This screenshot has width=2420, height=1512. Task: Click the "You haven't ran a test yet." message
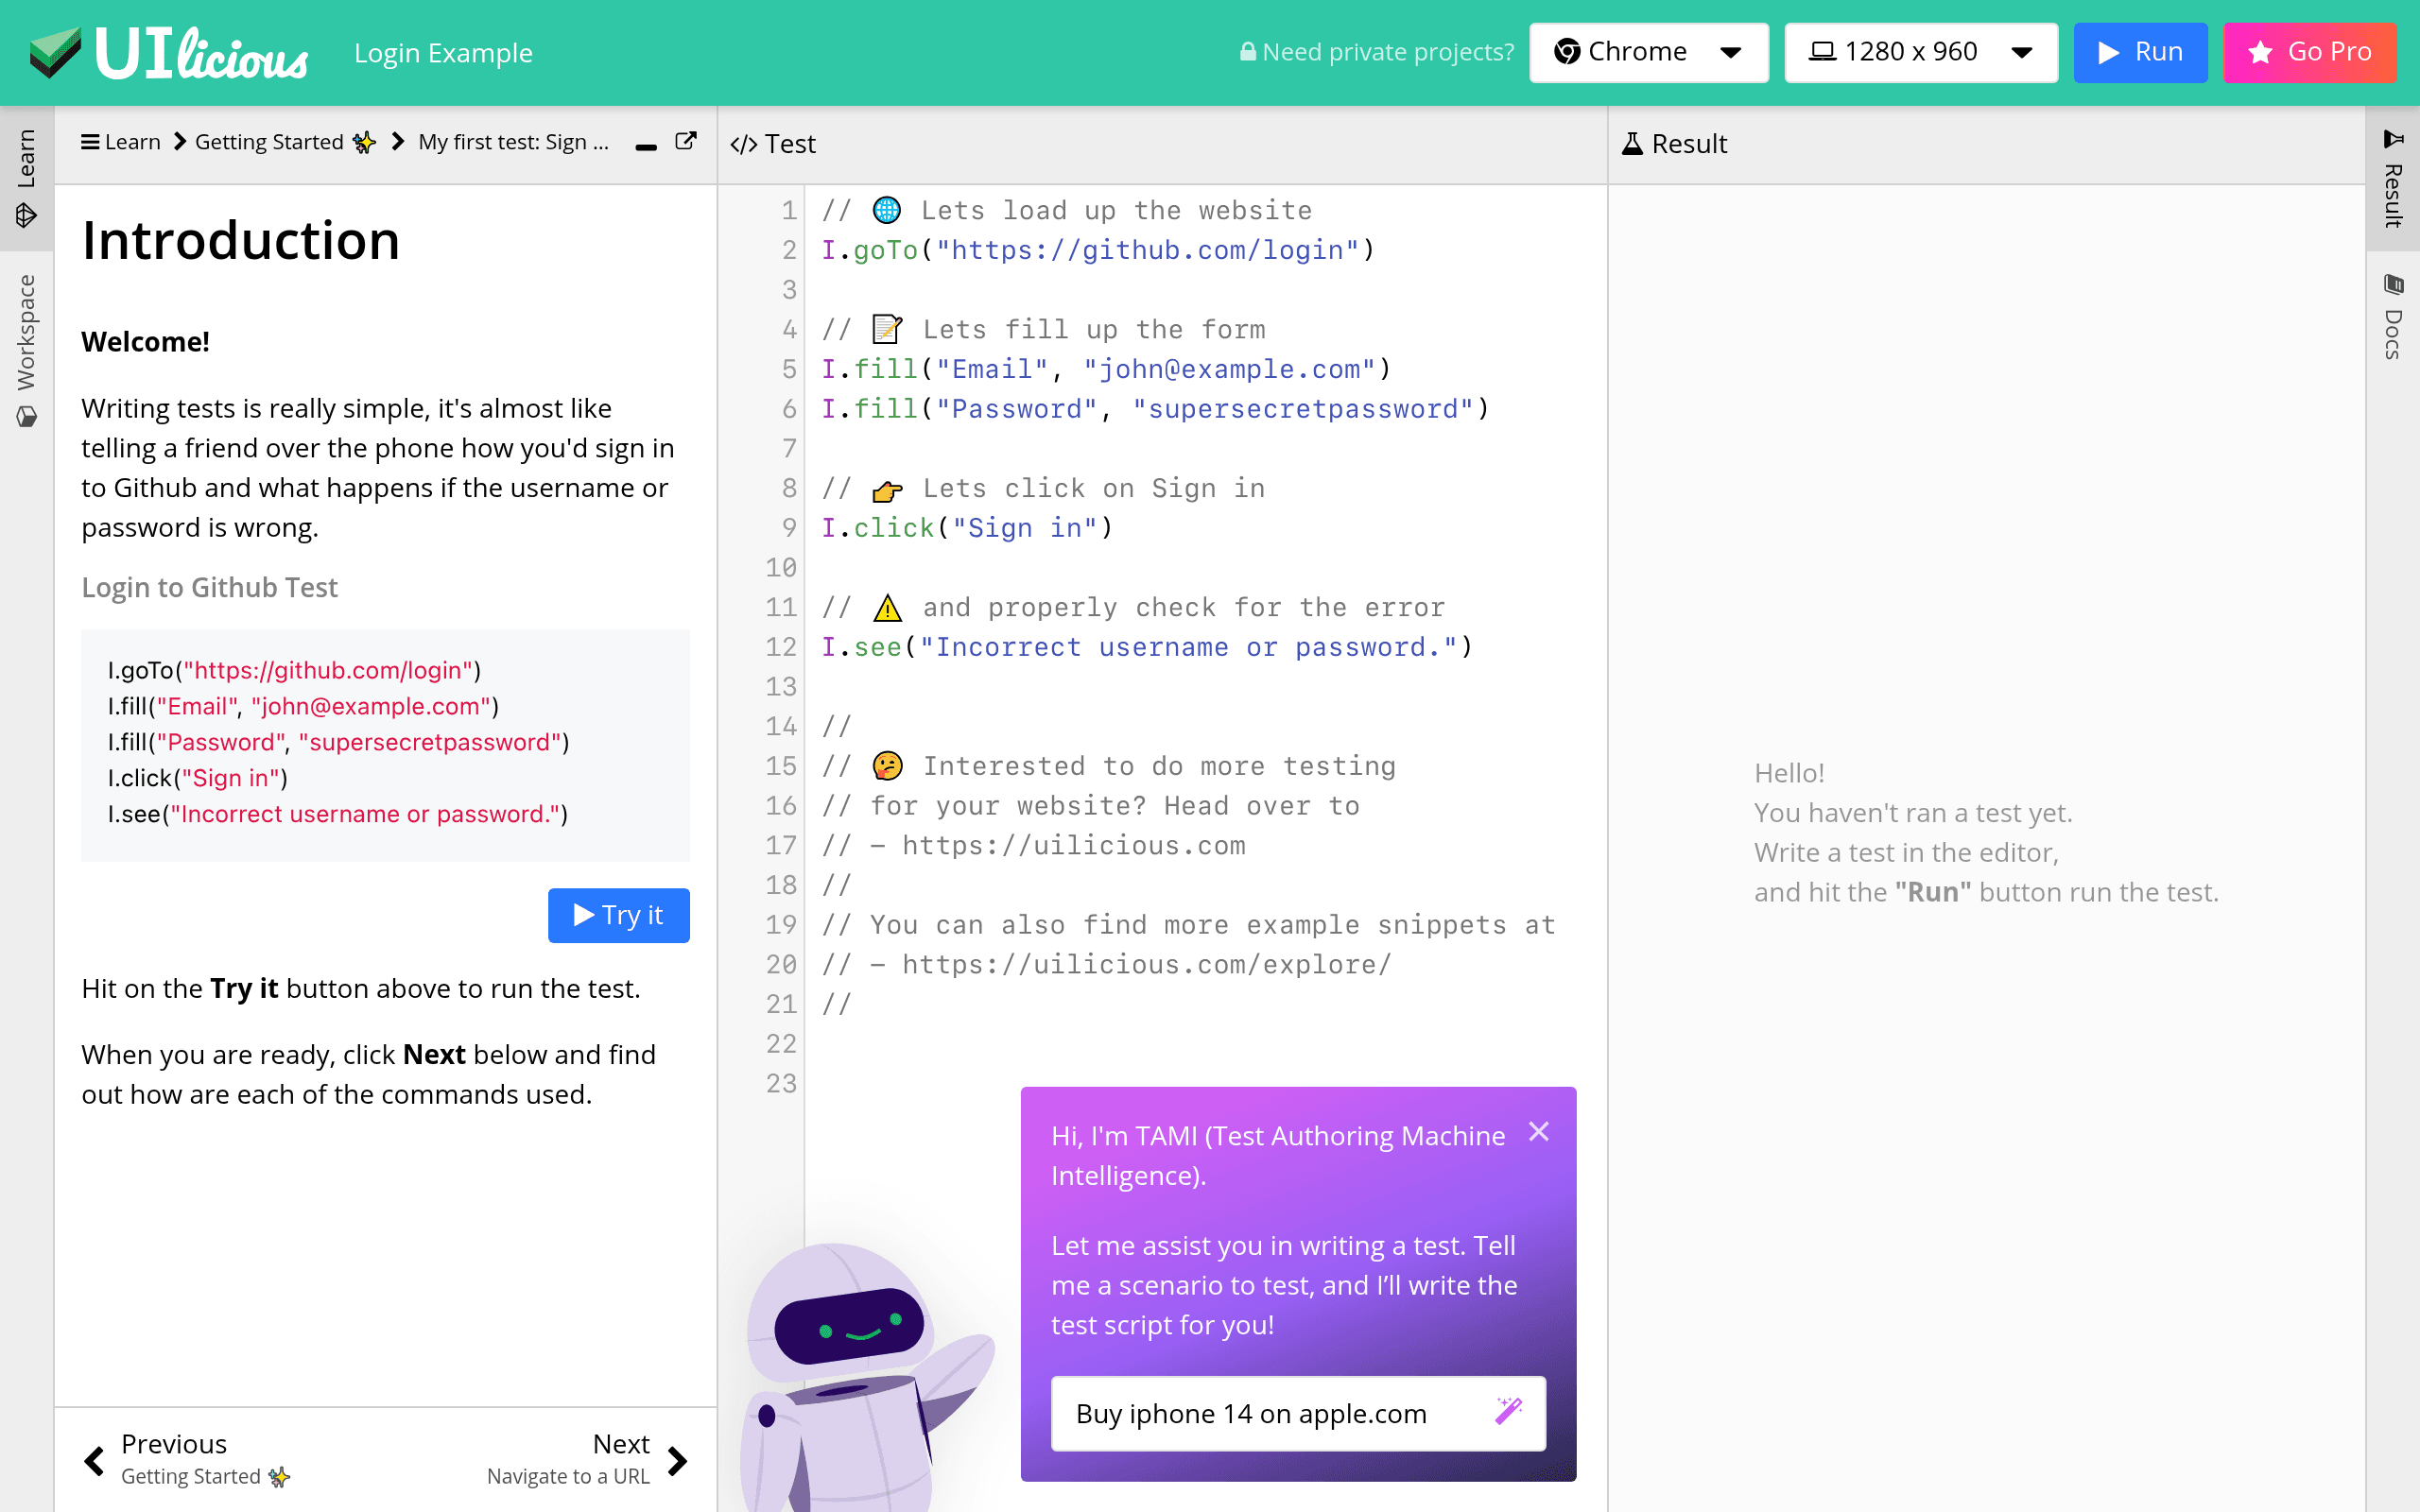(x=1913, y=813)
